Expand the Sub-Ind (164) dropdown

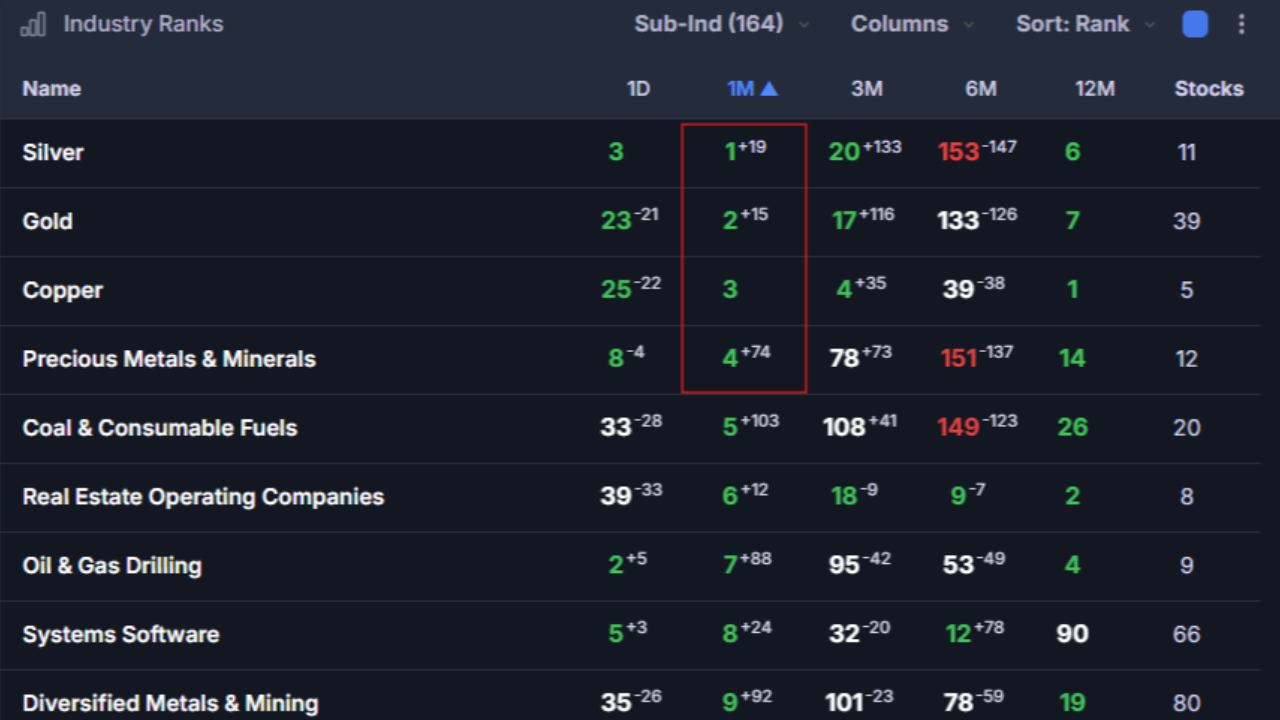click(722, 24)
